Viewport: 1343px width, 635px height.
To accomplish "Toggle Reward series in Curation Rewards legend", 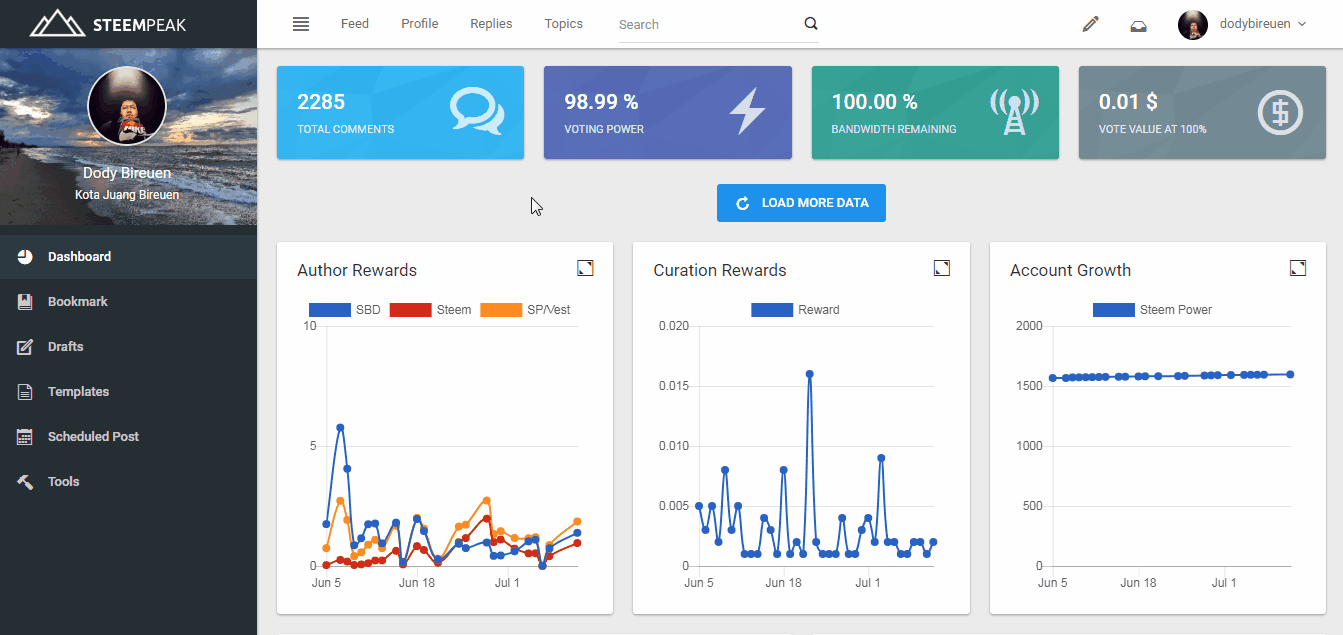I will [795, 310].
